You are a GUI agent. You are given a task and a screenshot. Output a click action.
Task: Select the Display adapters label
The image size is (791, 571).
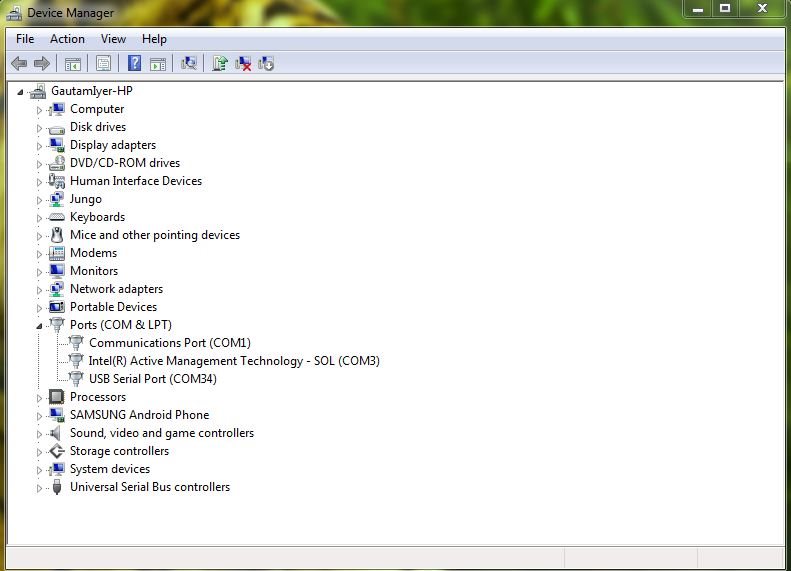113,145
